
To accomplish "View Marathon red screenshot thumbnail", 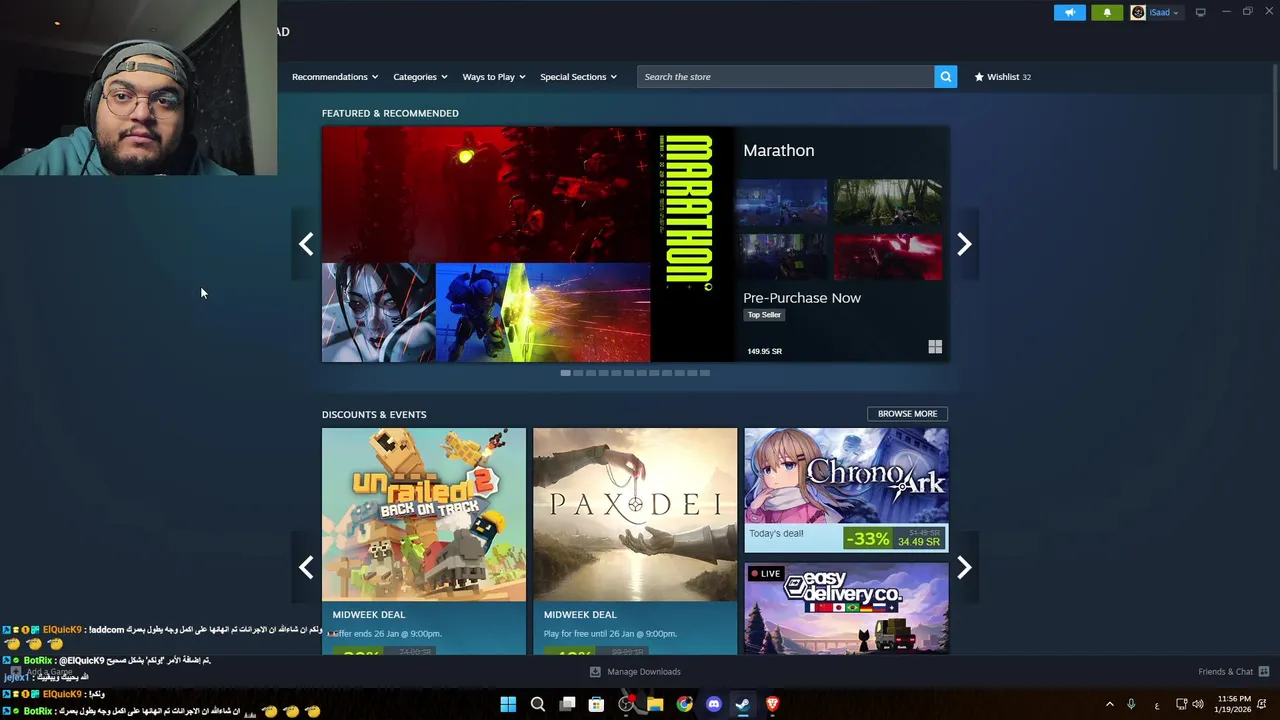I will click(x=887, y=258).
